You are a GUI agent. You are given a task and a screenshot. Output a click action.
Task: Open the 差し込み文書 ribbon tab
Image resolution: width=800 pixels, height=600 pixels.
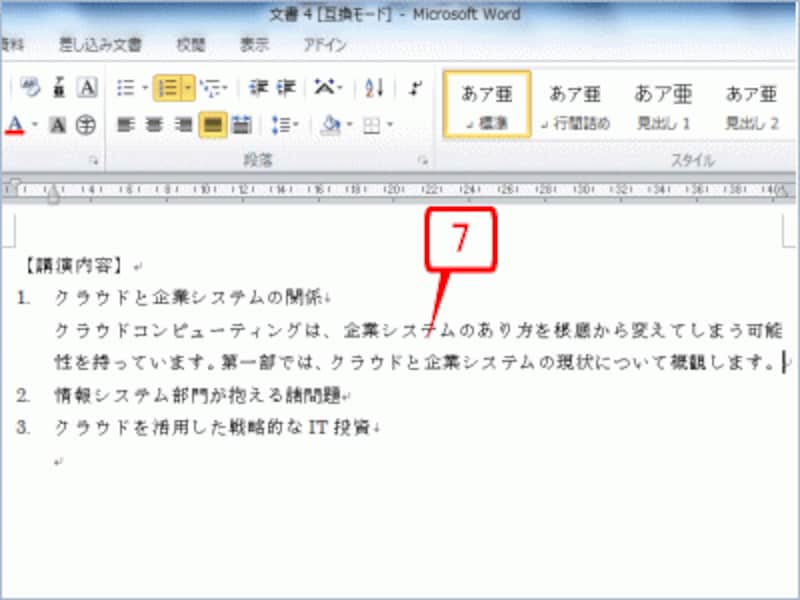[100, 45]
